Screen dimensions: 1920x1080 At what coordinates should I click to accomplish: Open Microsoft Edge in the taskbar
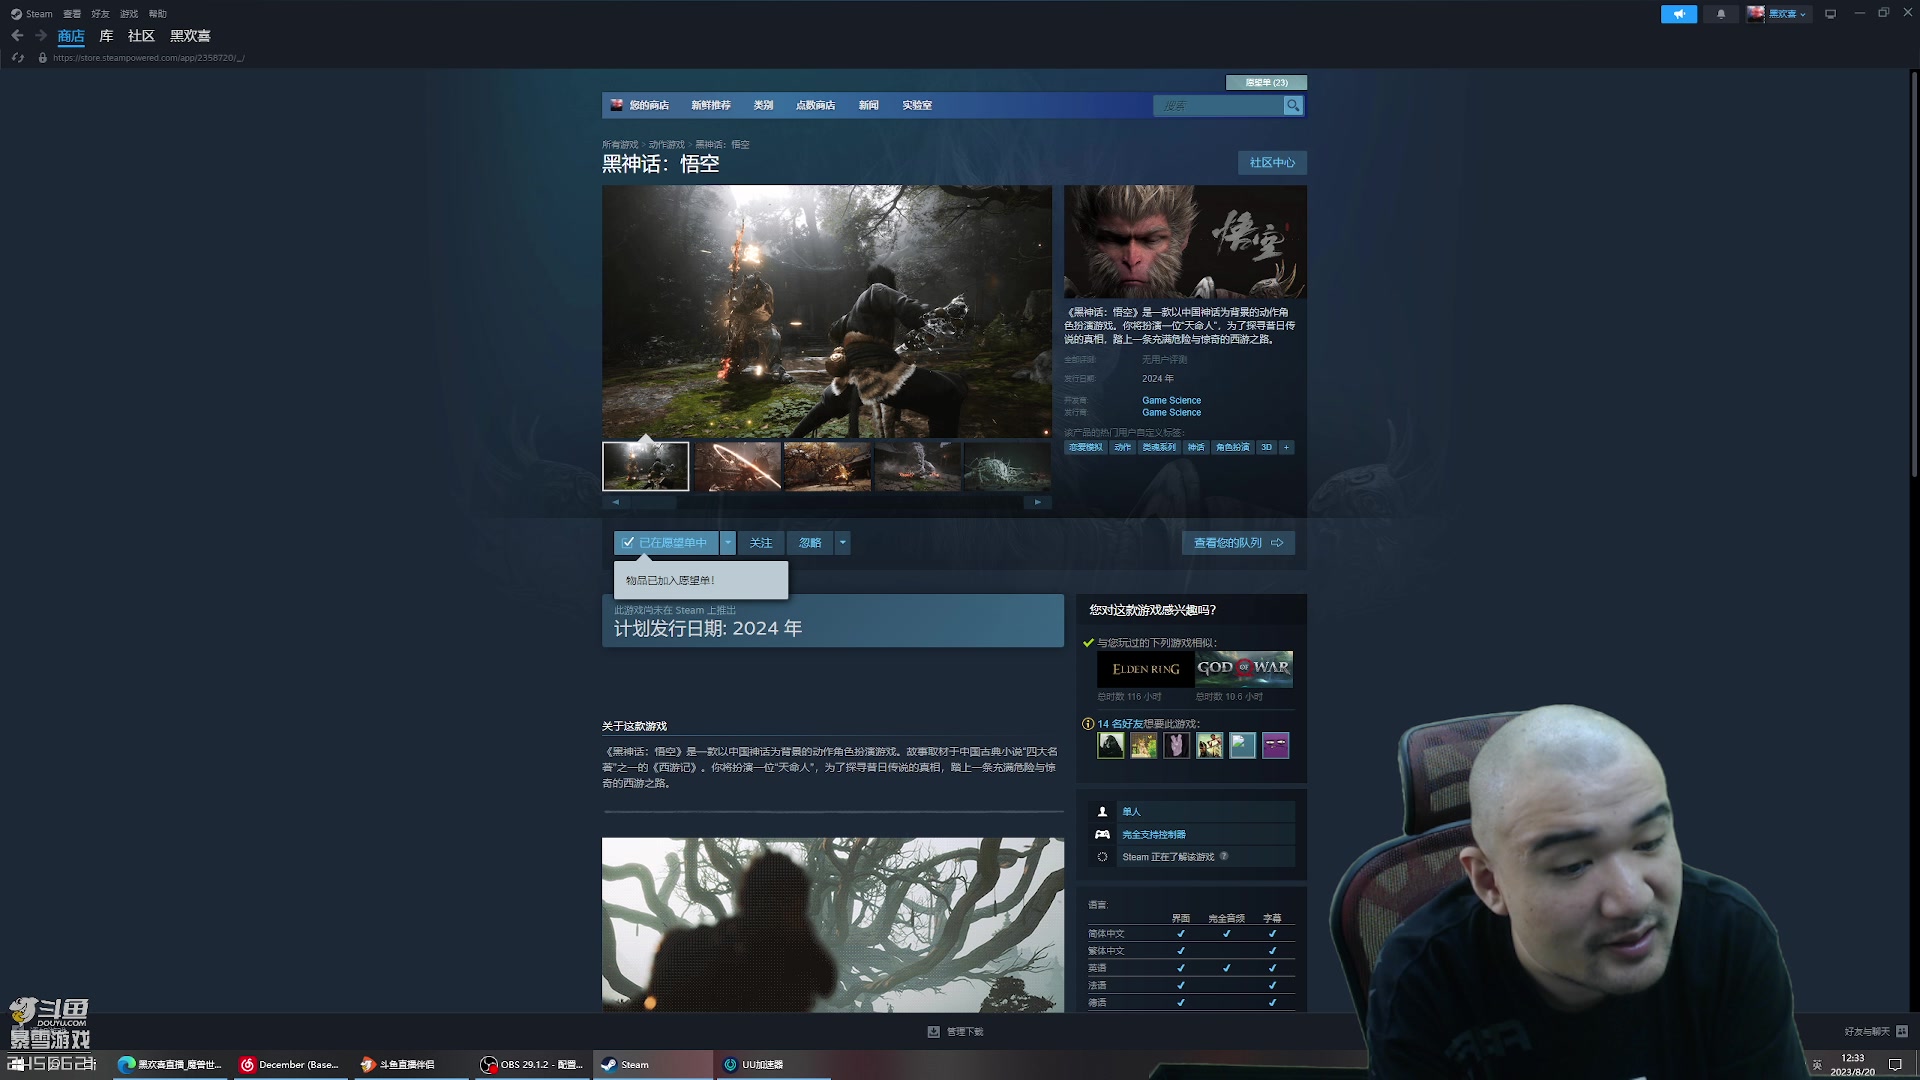170,1065
